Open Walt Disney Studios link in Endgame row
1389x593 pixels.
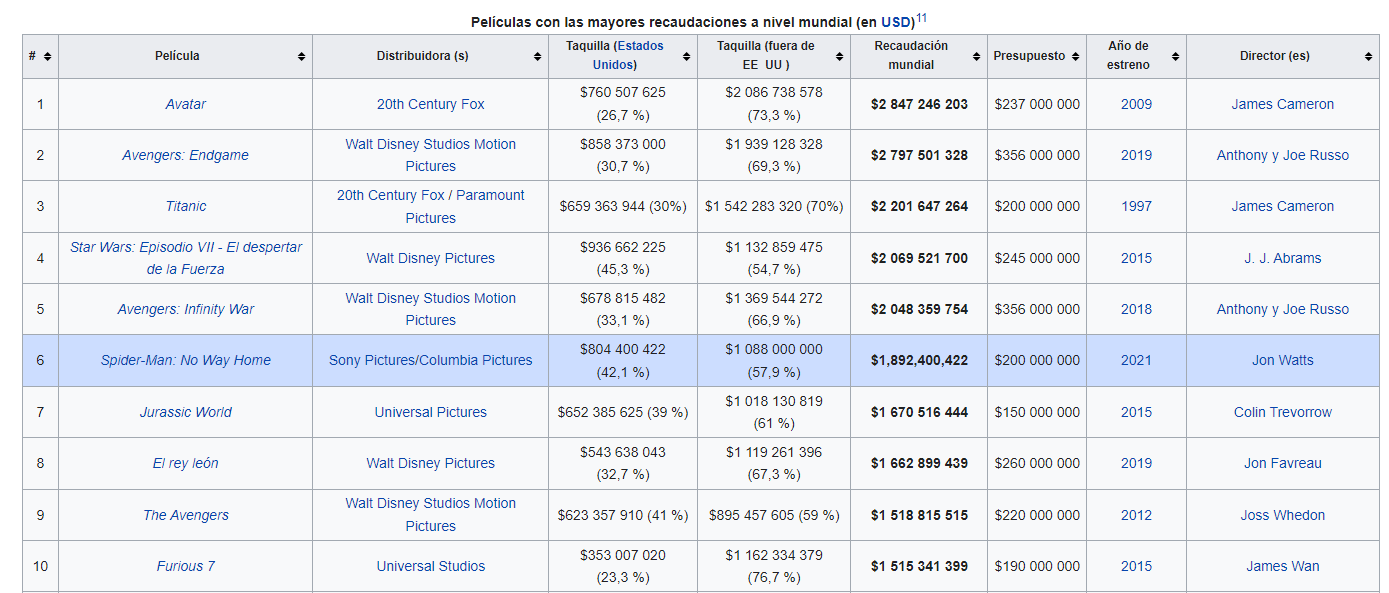click(x=431, y=155)
